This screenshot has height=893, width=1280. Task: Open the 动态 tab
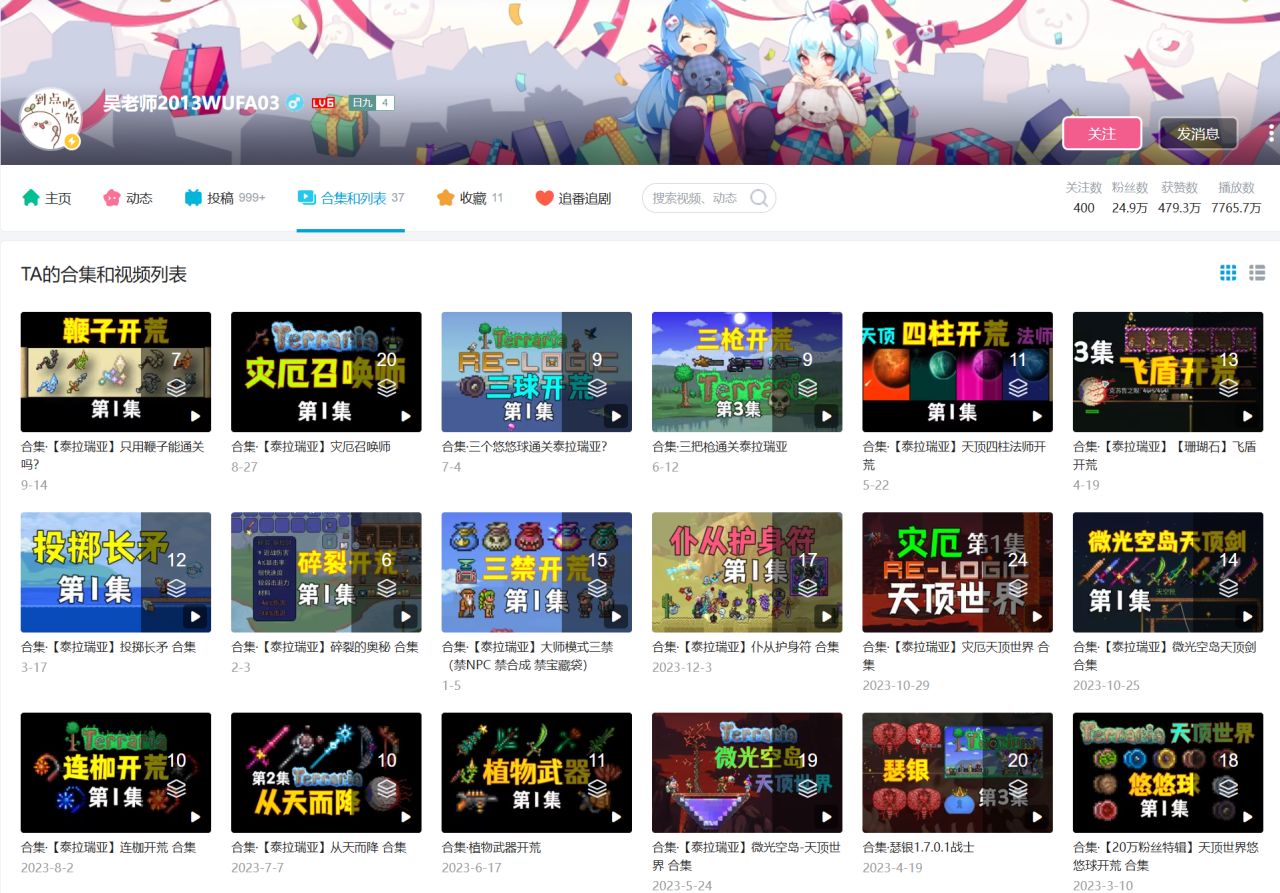coord(128,198)
